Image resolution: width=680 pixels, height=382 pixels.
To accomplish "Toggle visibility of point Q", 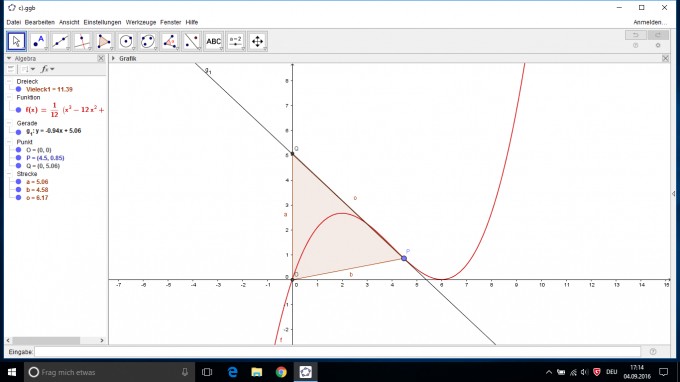I will tap(19, 166).
